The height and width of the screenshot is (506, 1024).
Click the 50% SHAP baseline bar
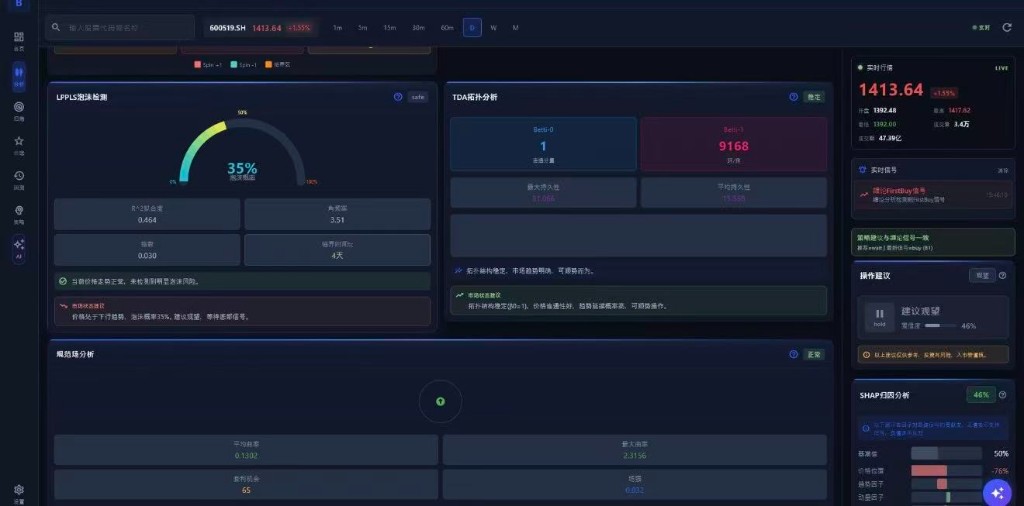point(946,453)
